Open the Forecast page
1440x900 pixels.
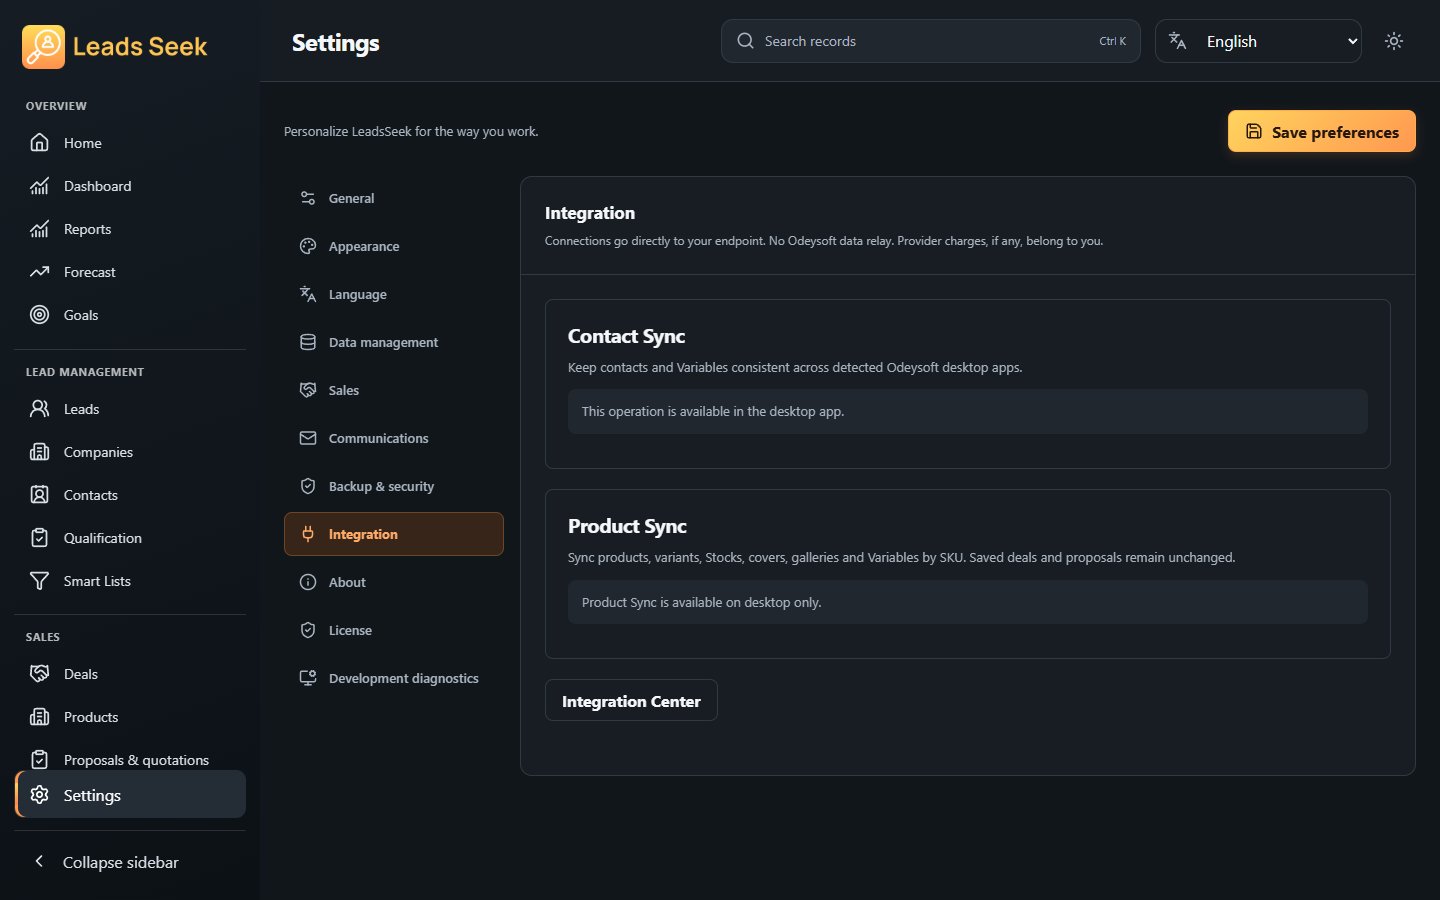click(x=130, y=272)
